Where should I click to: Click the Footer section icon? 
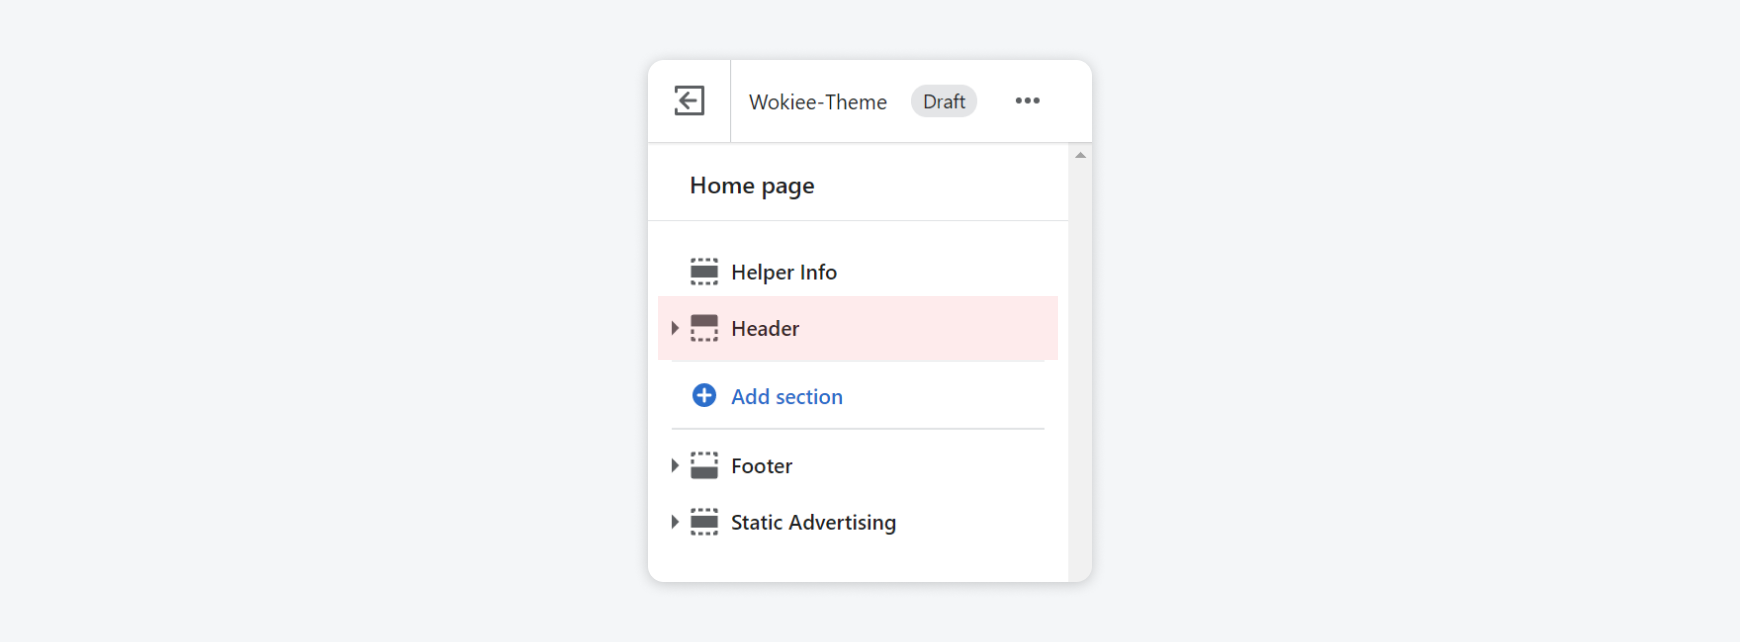tap(704, 466)
